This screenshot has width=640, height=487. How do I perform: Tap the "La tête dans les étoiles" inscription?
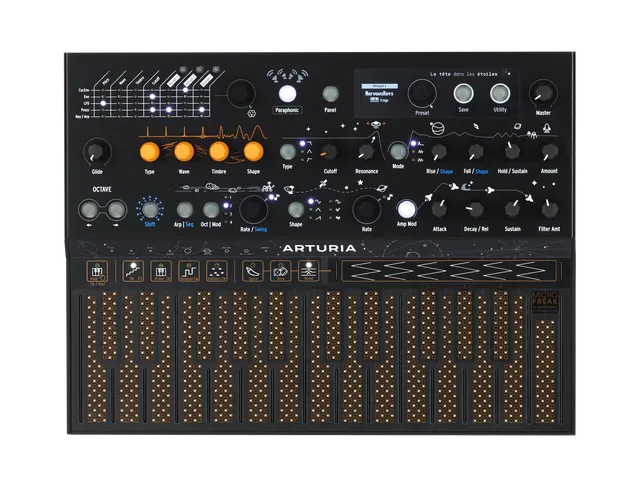(x=463, y=74)
